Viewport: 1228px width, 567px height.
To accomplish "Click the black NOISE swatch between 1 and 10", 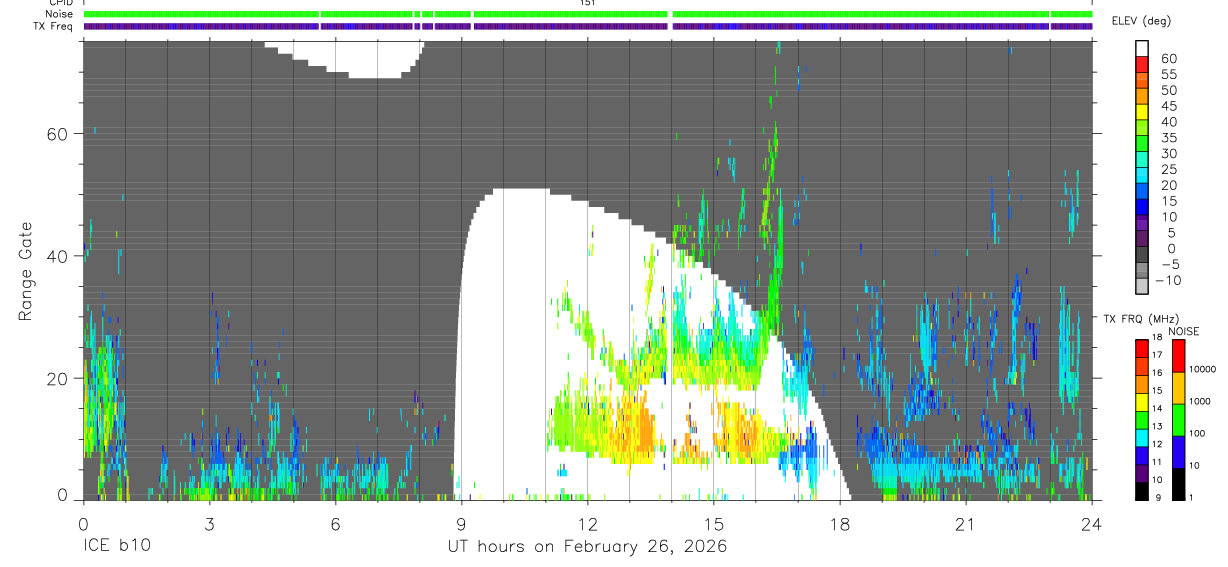I will tap(1178, 484).
